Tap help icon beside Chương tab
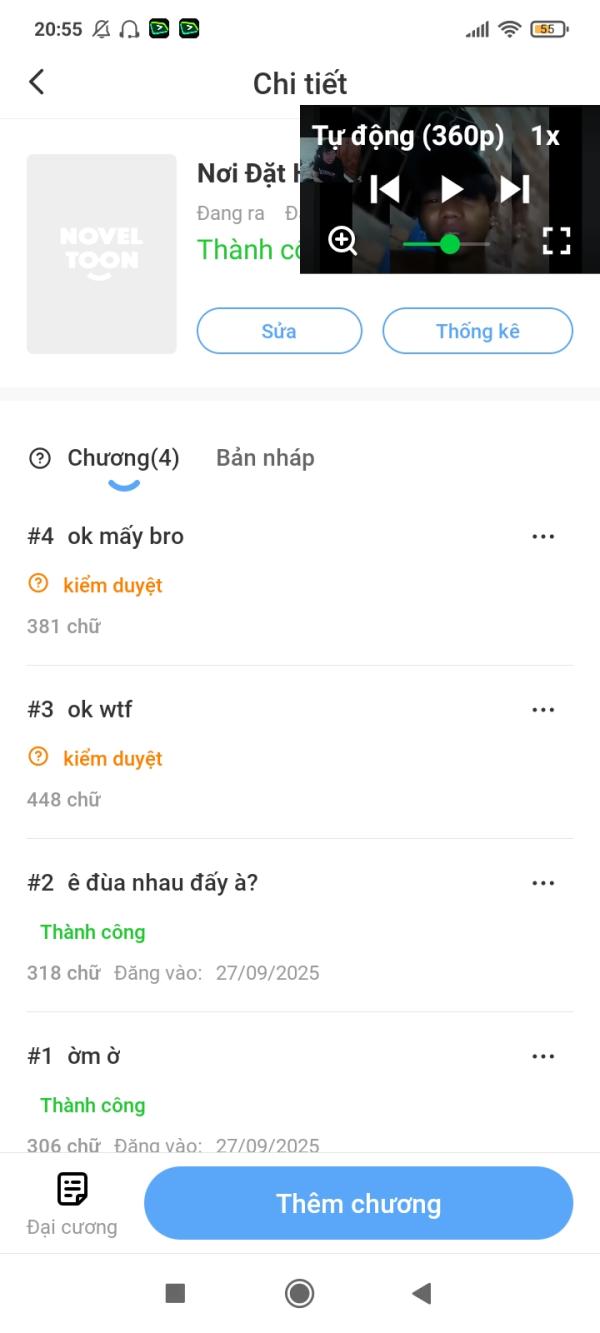600x1333 pixels. point(40,459)
